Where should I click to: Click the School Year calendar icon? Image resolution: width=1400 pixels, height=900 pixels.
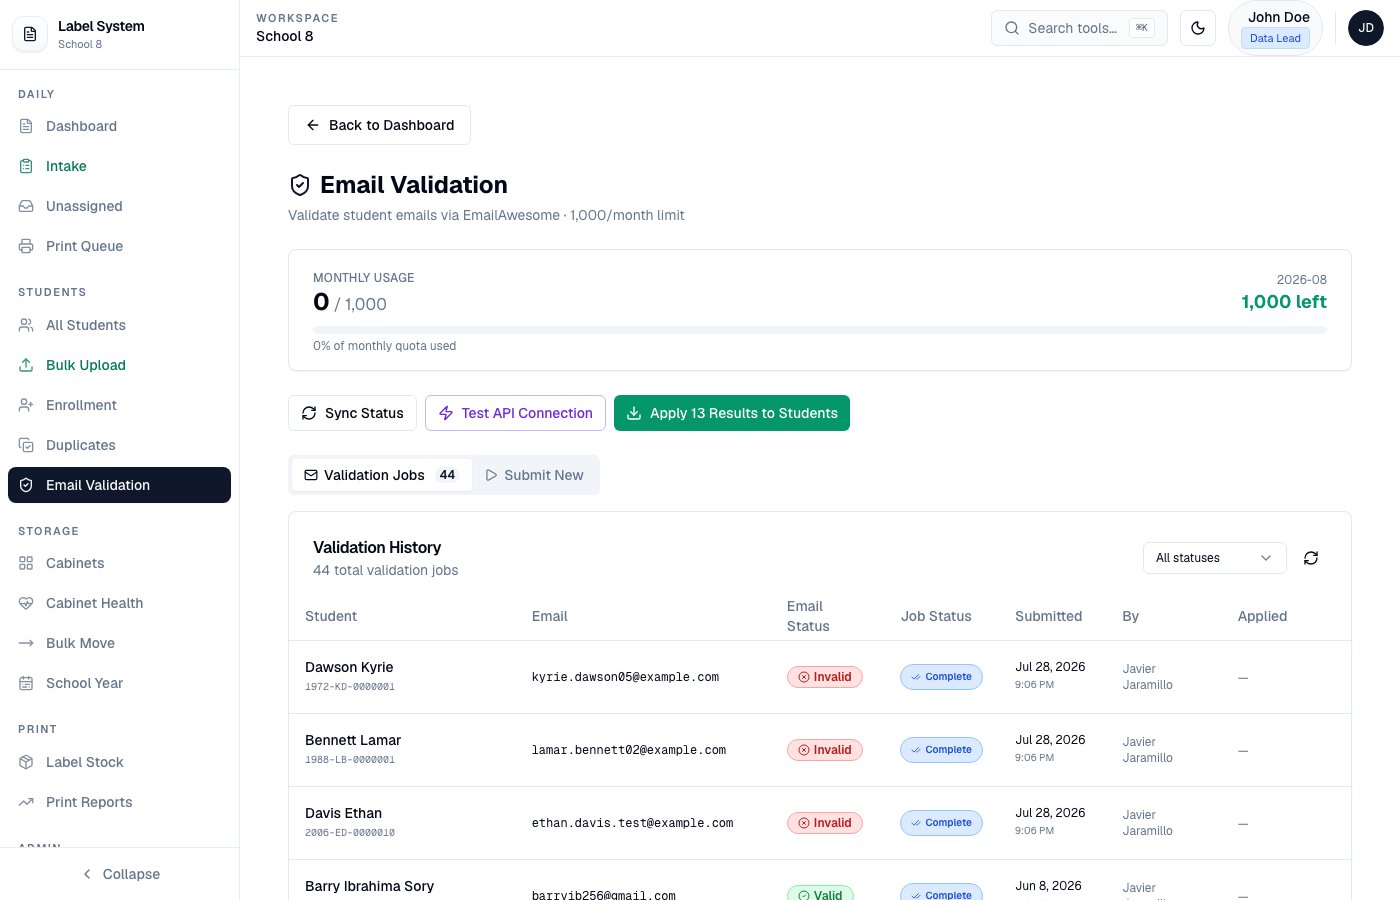[26, 683]
